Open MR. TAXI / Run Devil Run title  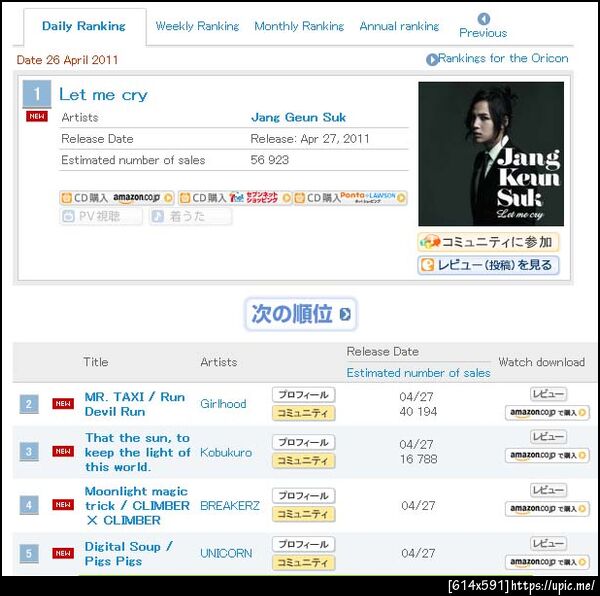pyautogui.click(x=135, y=404)
